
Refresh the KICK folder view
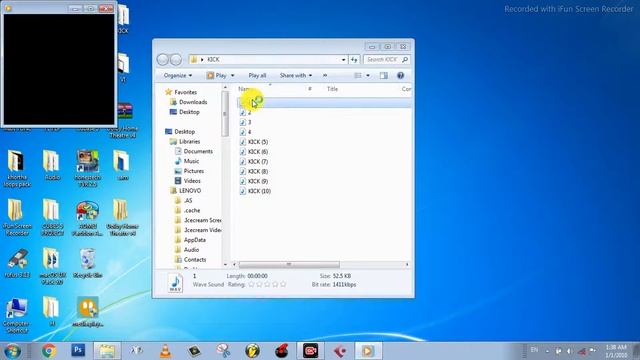354,60
